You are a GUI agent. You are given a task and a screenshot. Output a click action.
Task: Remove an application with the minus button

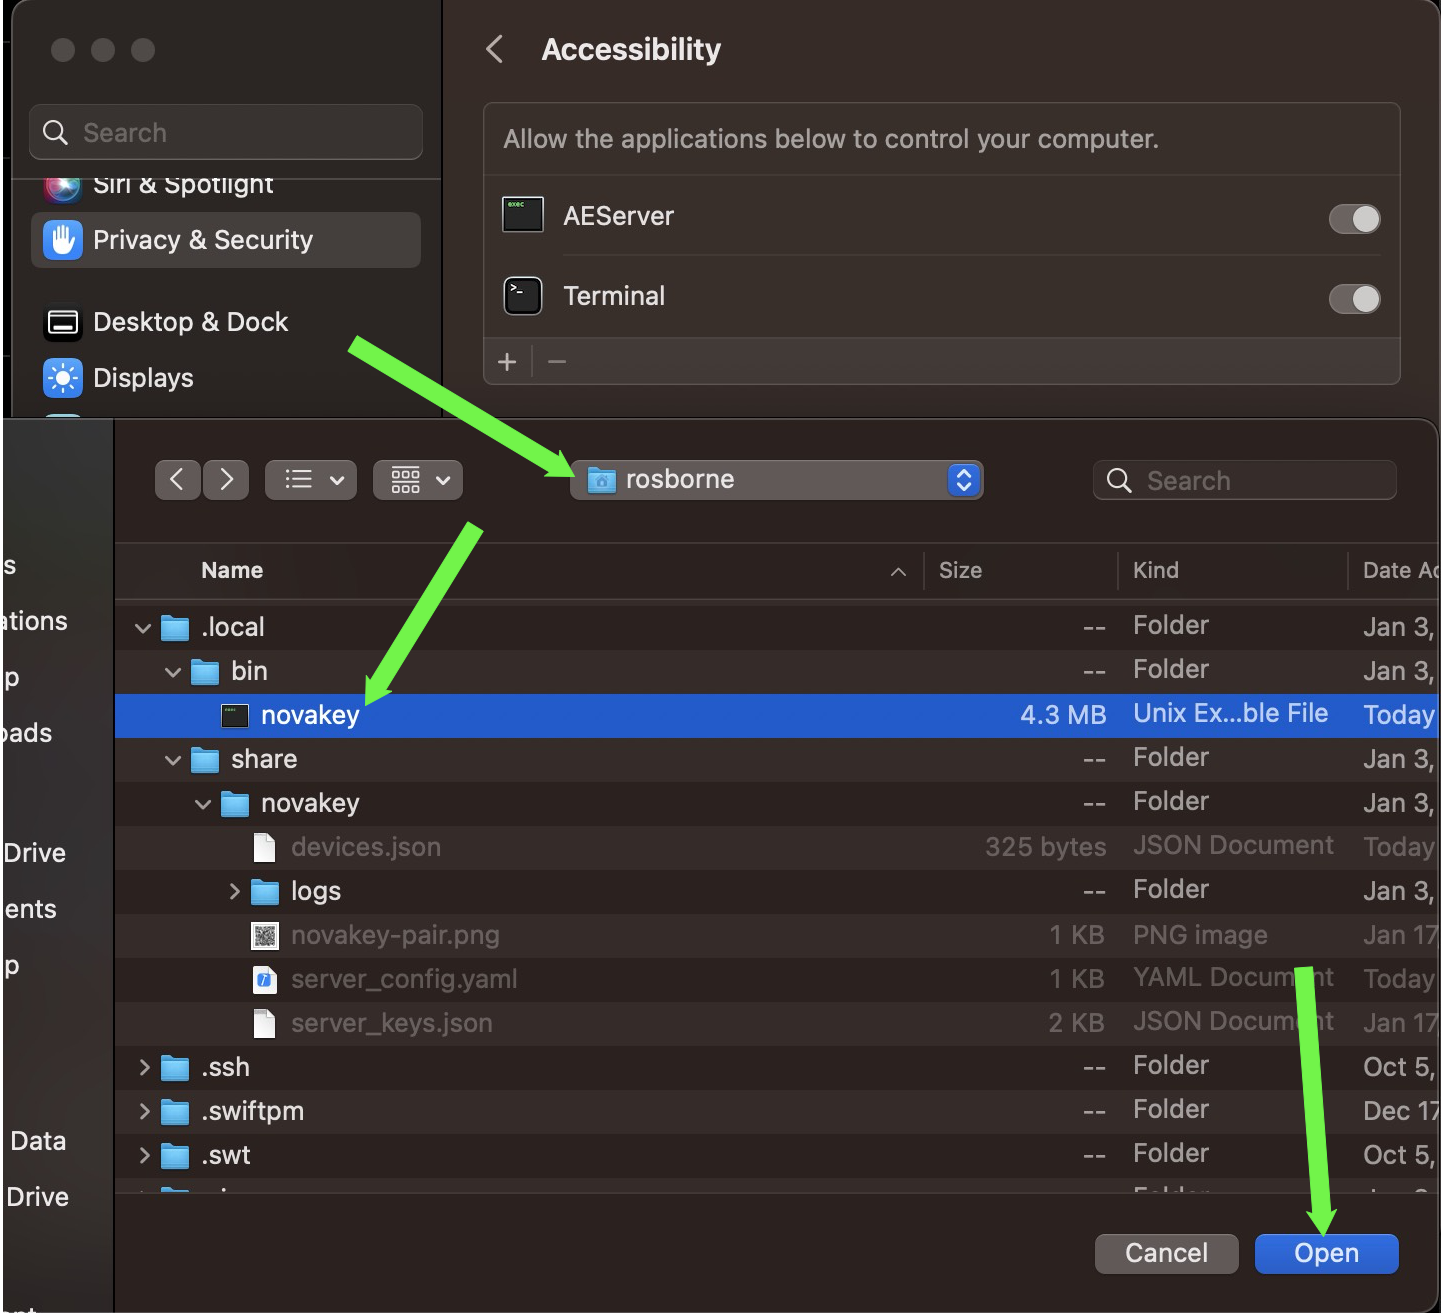(557, 361)
